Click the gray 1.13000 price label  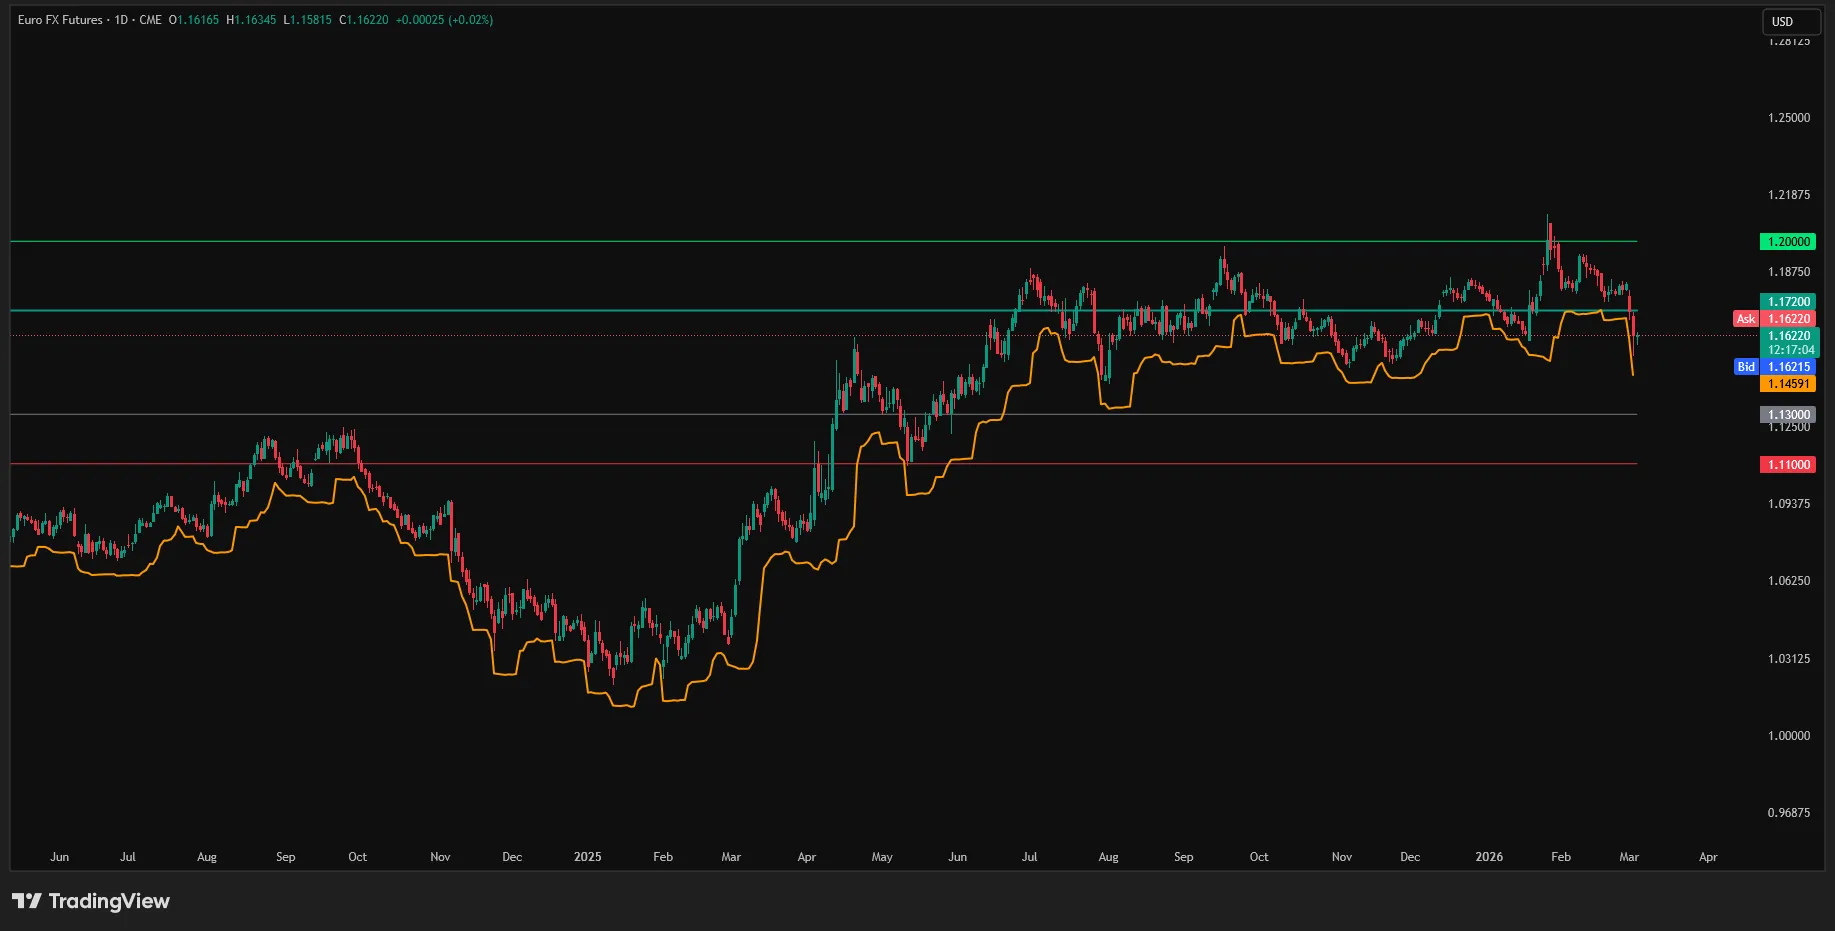[x=1789, y=414]
